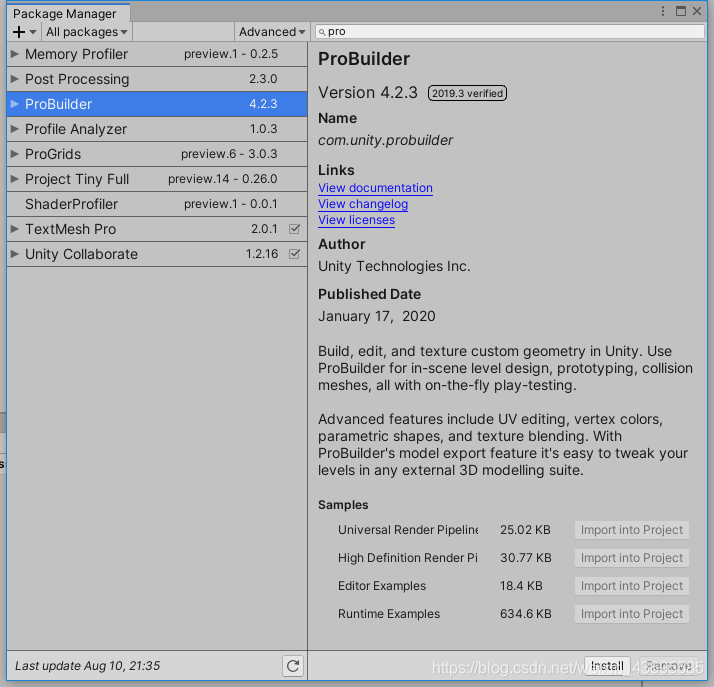
Task: Expand Project Tiny Full versions arrow
Action: (15, 179)
